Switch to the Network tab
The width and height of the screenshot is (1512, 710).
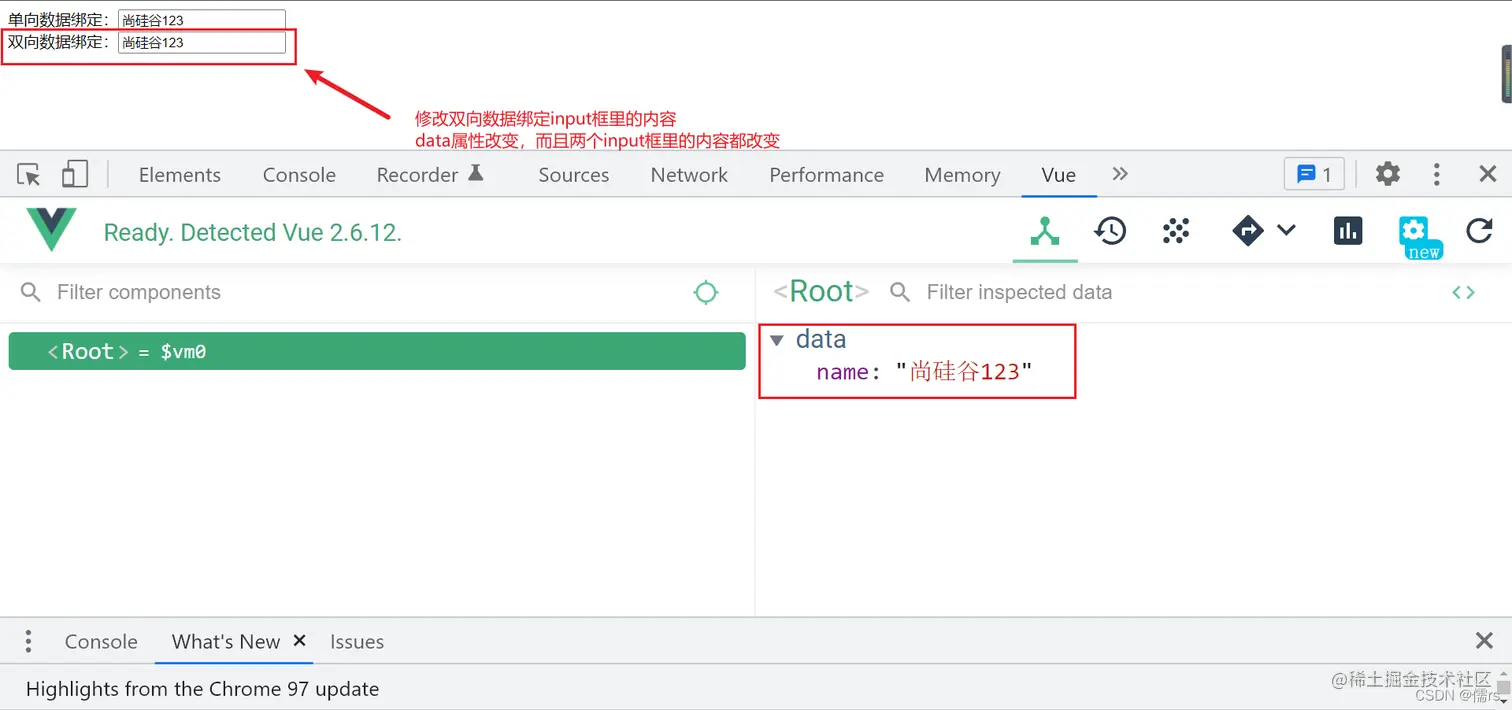pyautogui.click(x=689, y=174)
